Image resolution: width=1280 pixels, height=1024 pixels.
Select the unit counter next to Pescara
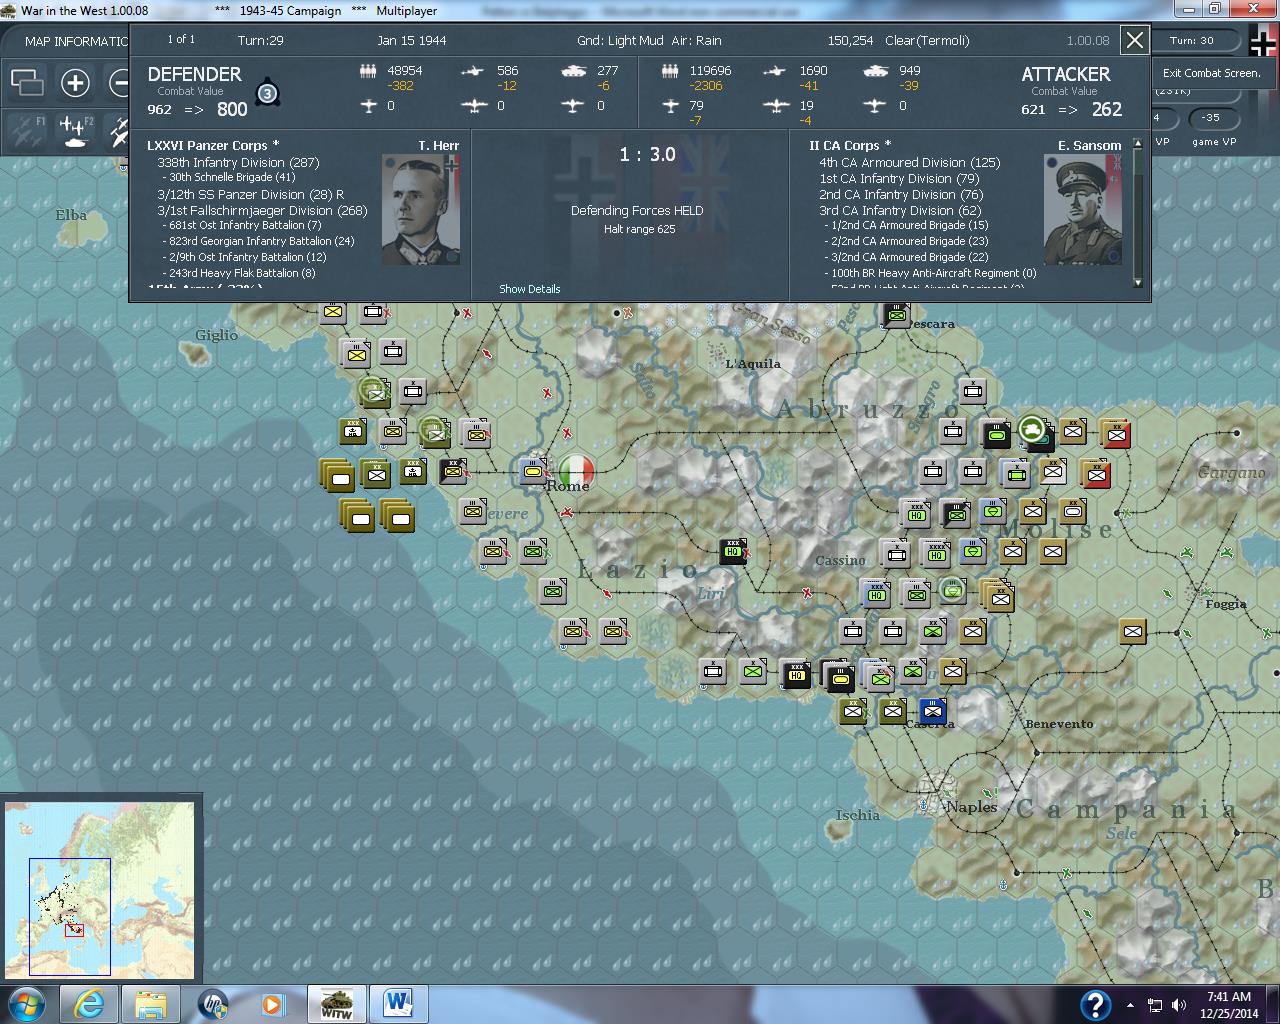tap(897, 314)
